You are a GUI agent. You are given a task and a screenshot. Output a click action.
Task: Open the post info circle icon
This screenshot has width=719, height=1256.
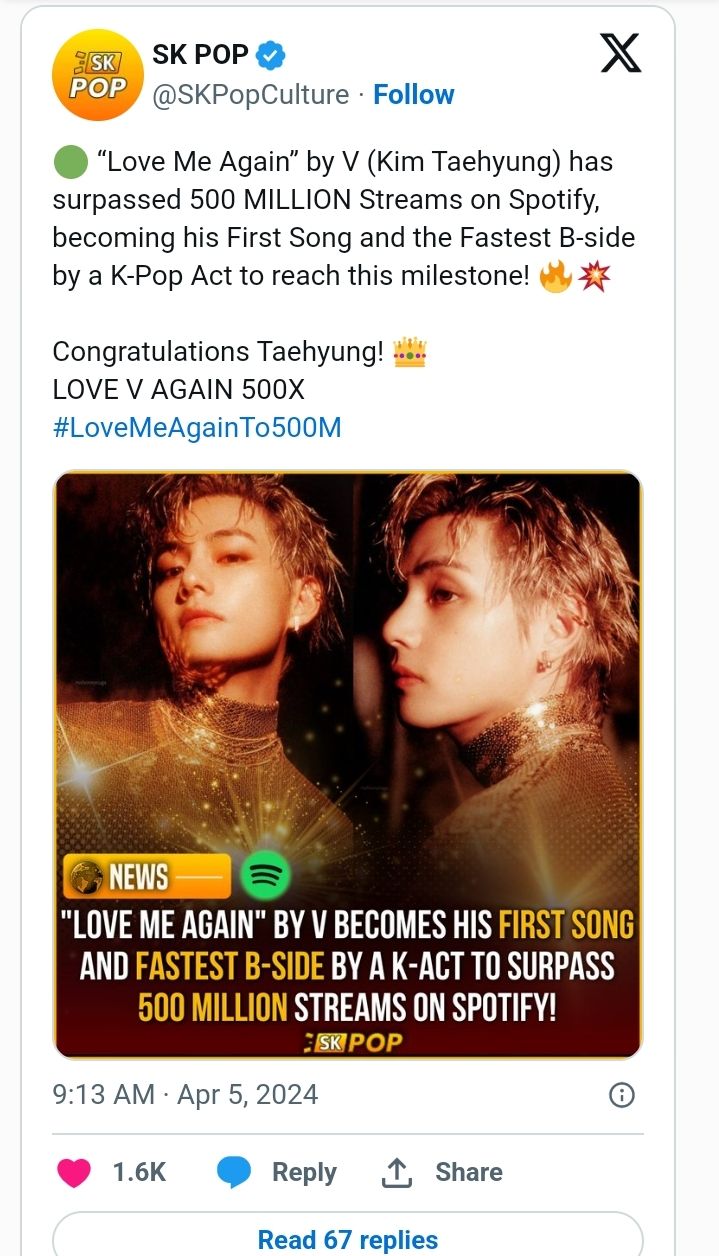pyautogui.click(x=621, y=1095)
